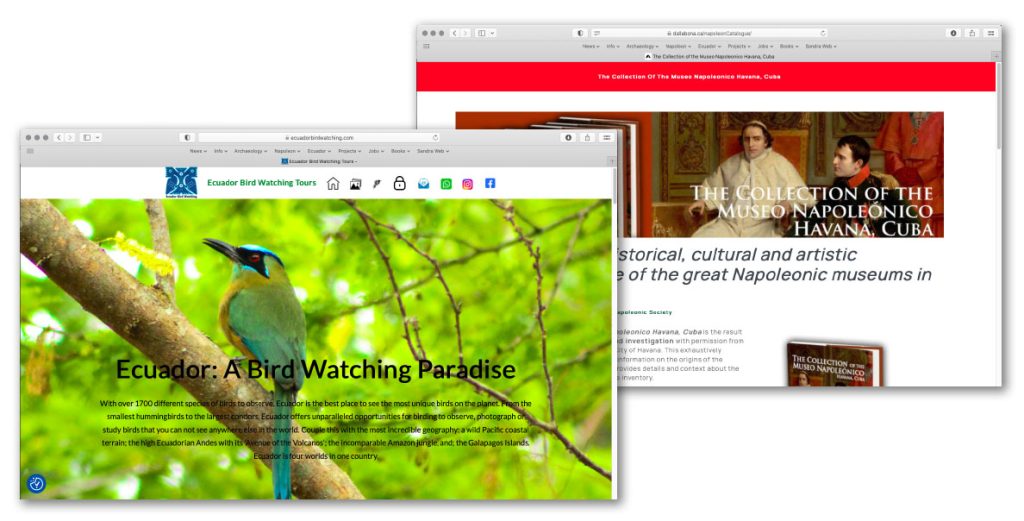This screenshot has height=521, width=1024.
Task: Click the vertical scrollbar of the rear Safari window
Action: pos(999,104)
